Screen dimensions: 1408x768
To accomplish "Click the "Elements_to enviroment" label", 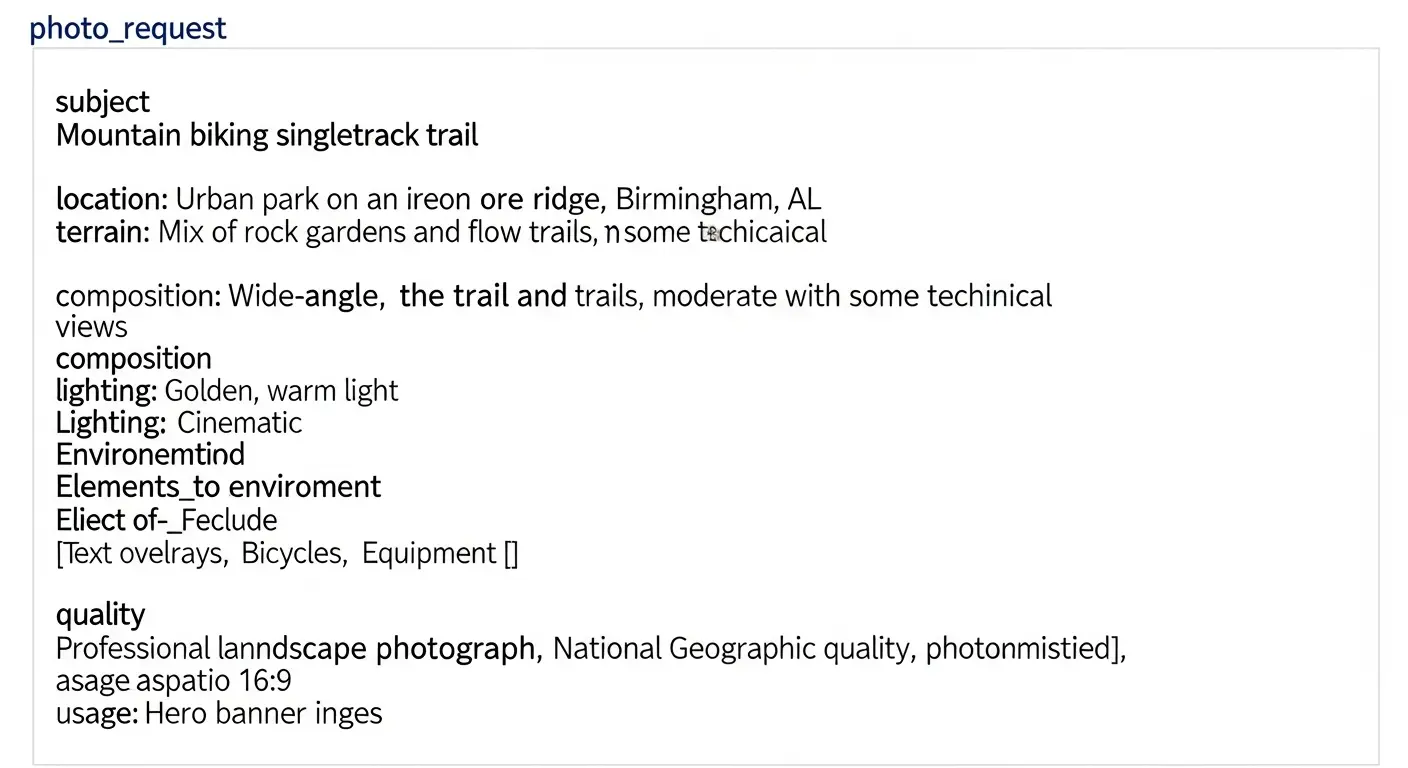I will (218, 487).
